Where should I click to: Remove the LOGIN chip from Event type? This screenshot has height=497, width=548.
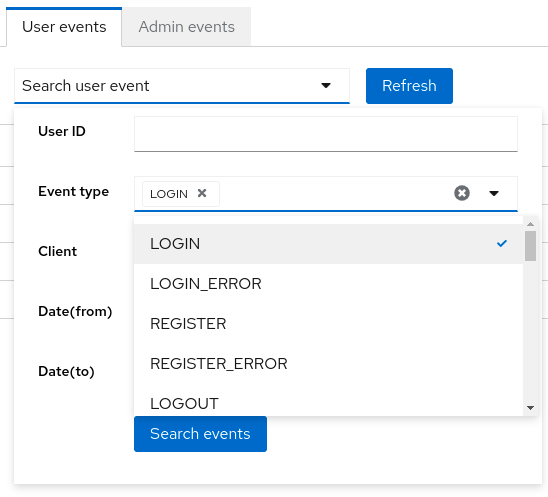[x=202, y=193]
